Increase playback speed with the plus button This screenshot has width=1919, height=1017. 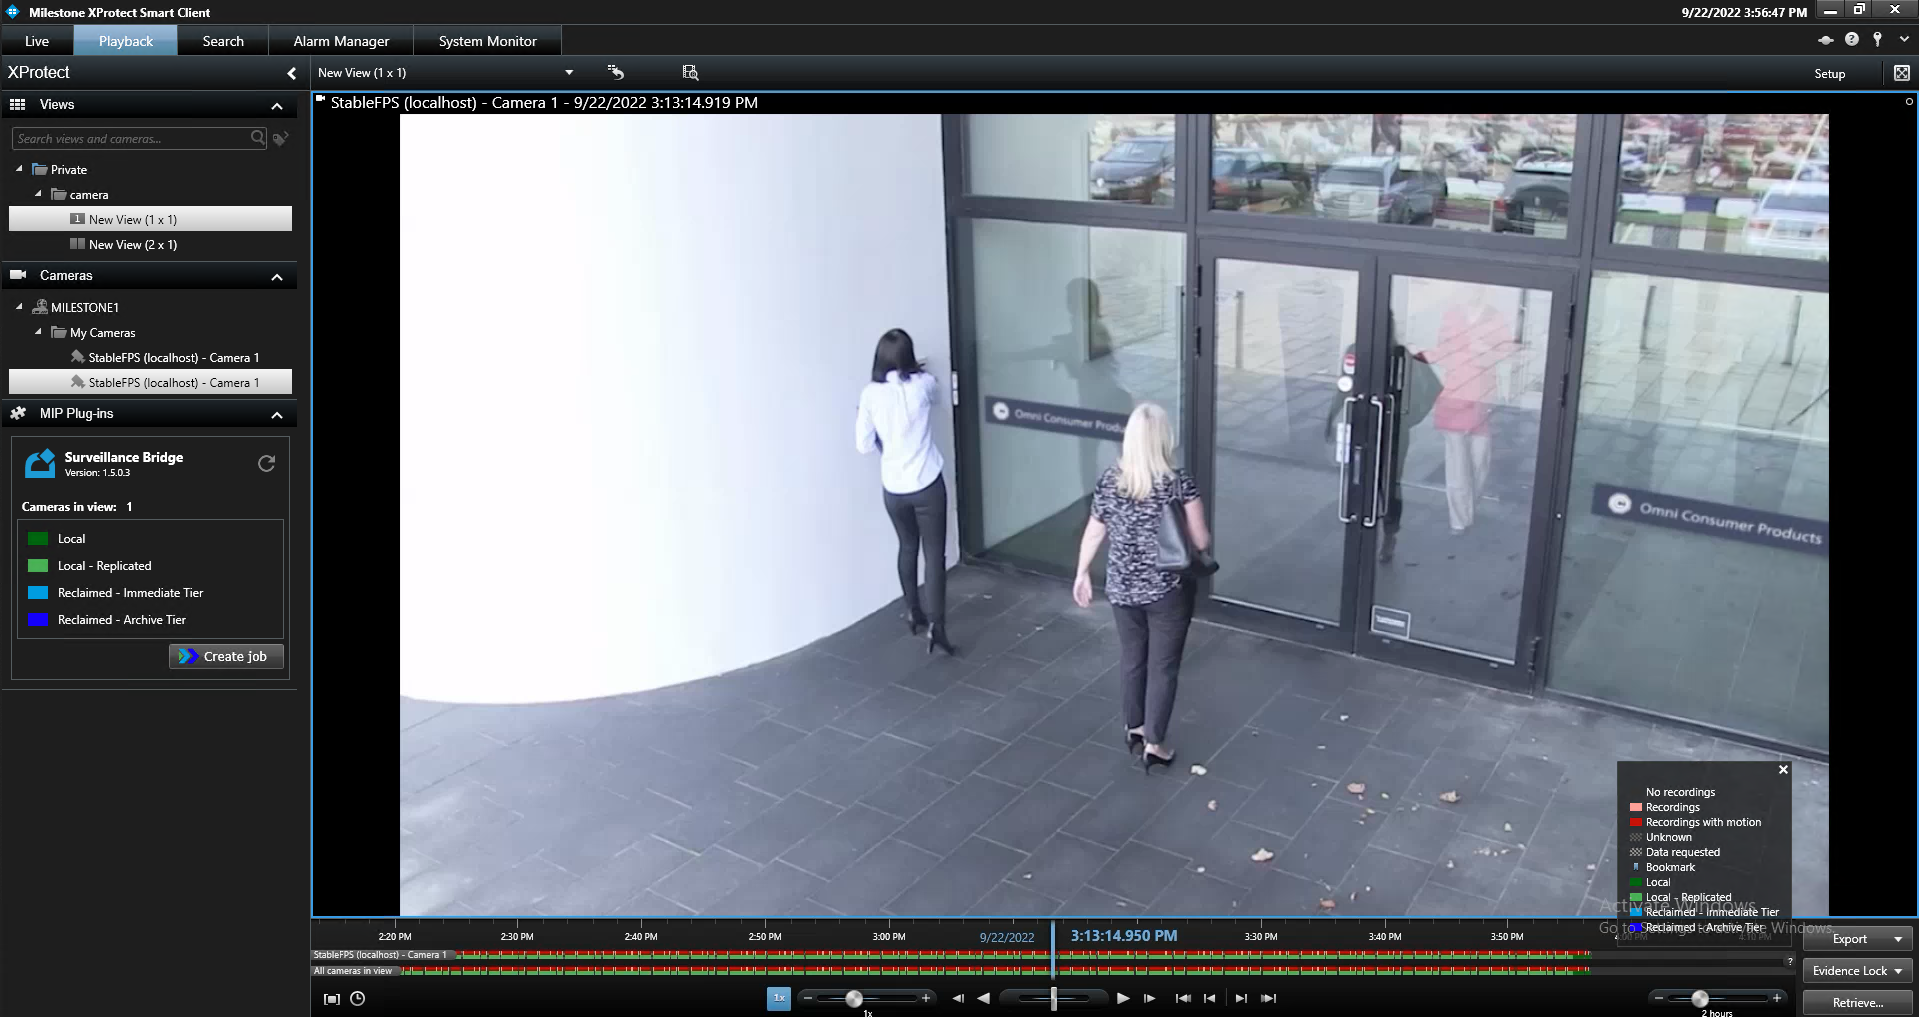tap(926, 998)
